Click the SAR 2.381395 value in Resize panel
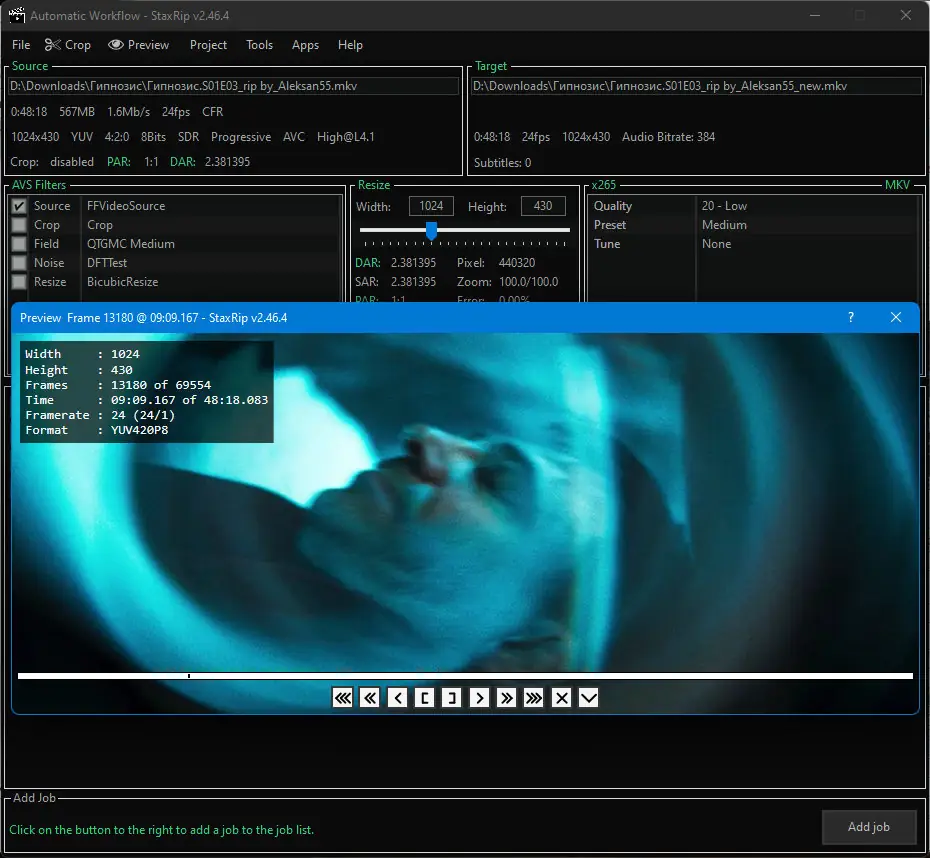 413,282
